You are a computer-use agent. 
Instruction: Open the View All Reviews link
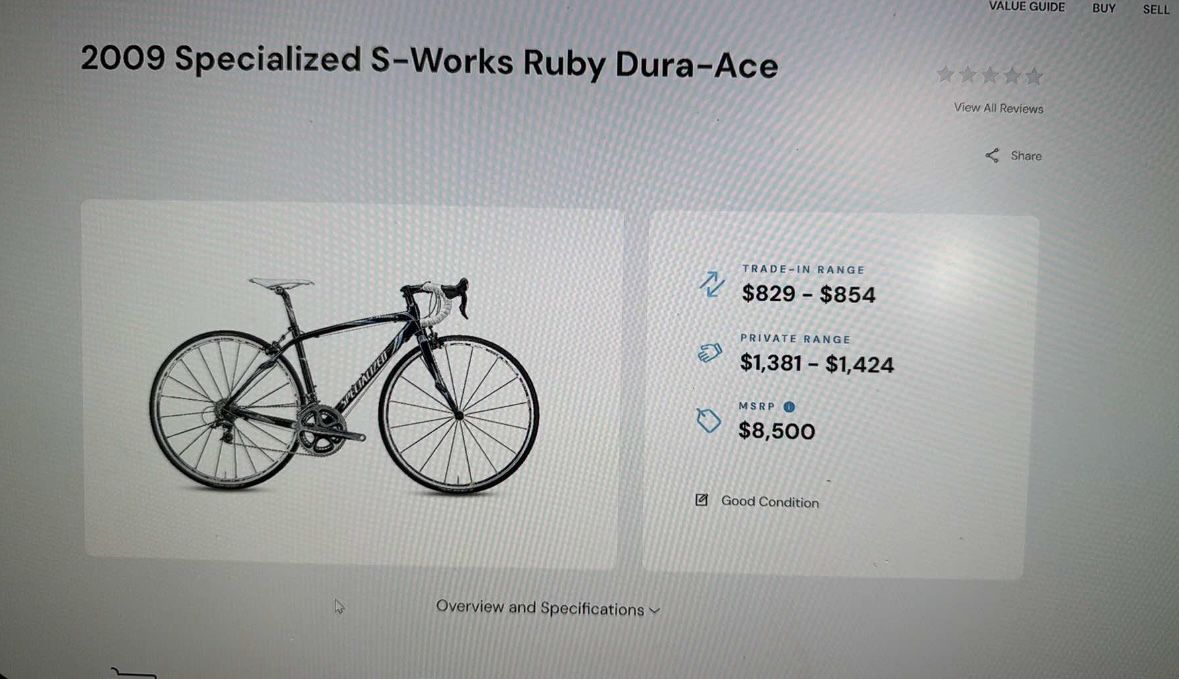tap(998, 108)
